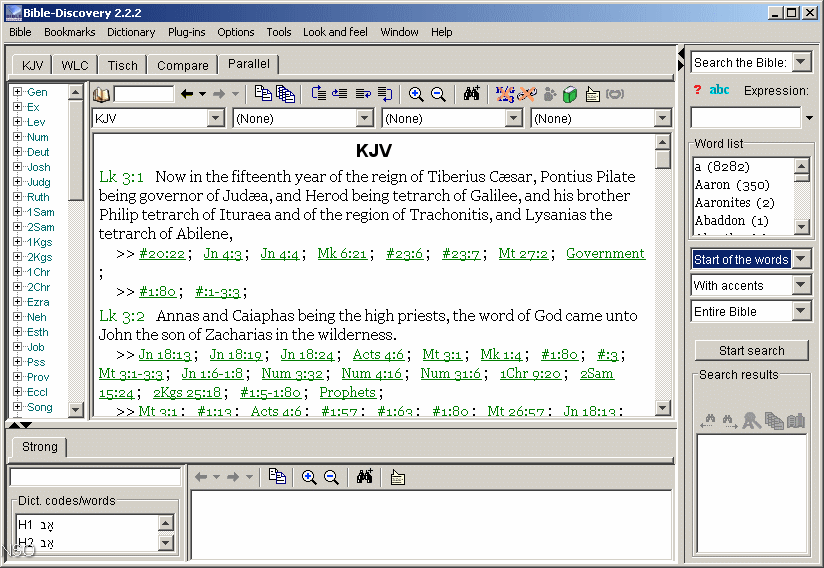This screenshot has height=568, width=824.
Task: Switch to the WLC tab
Action: (x=75, y=66)
